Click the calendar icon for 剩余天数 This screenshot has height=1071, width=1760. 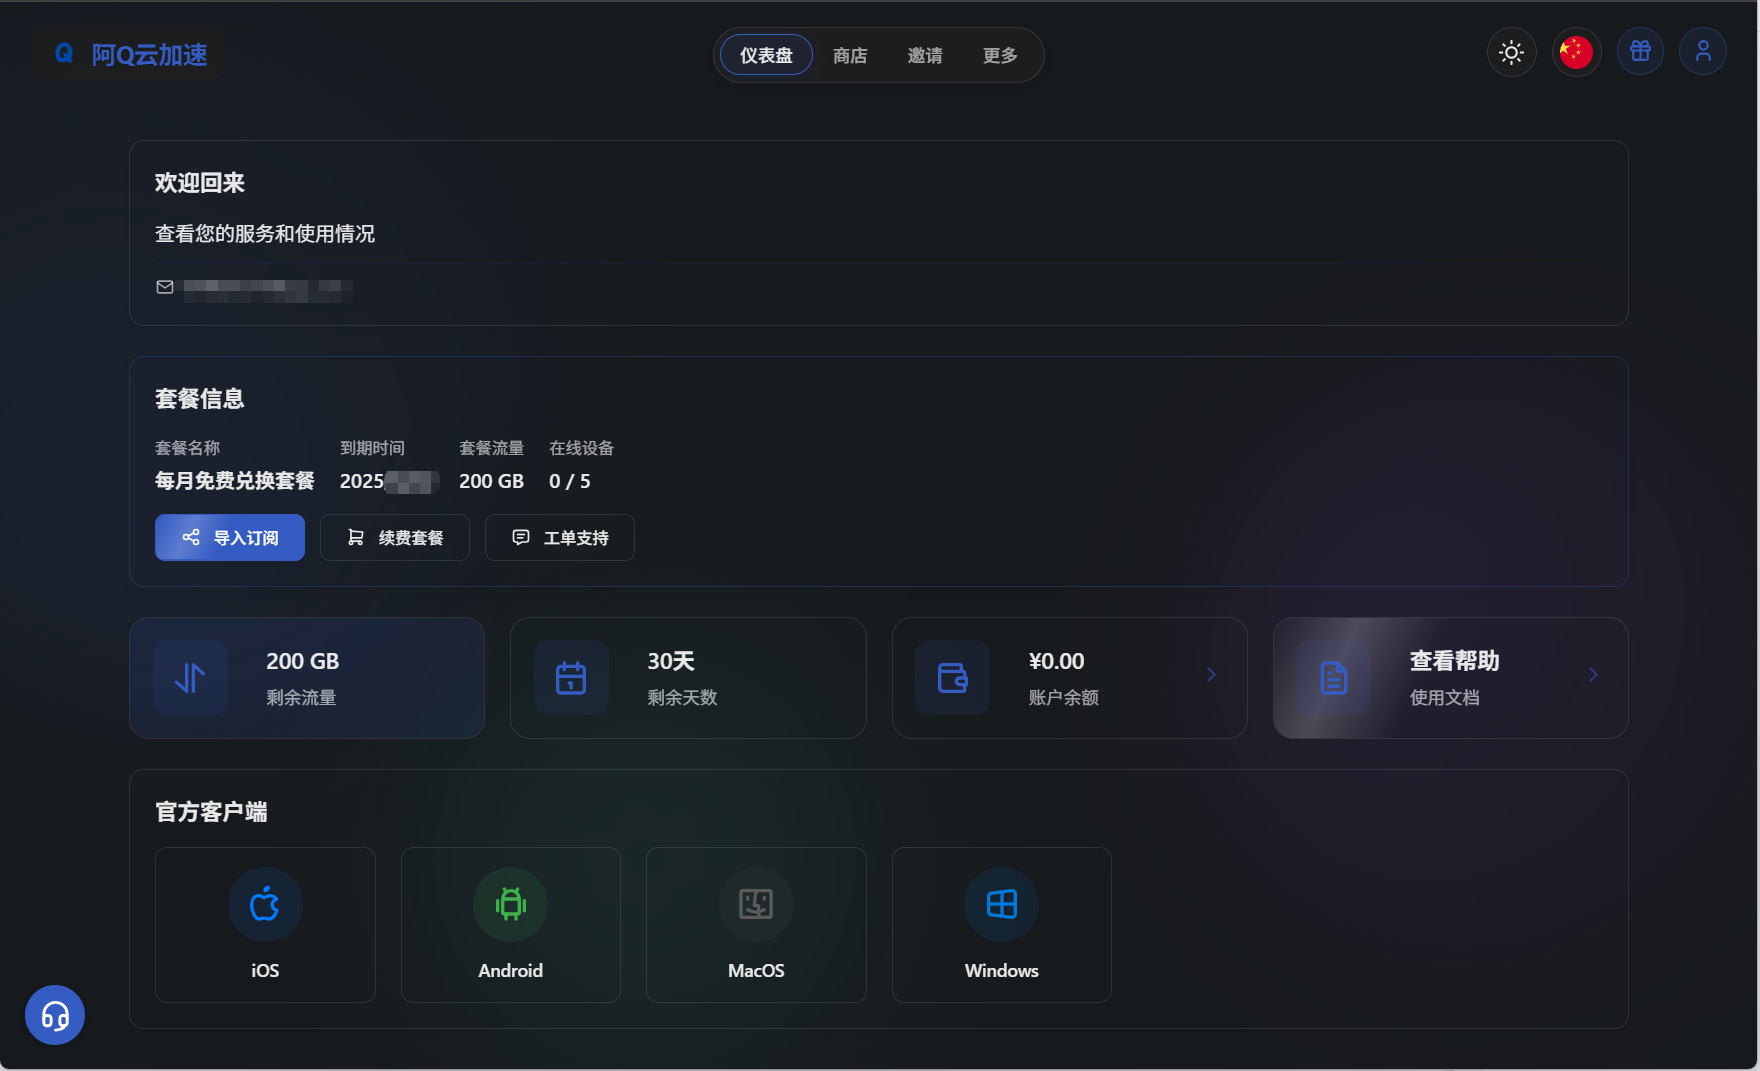coord(571,678)
